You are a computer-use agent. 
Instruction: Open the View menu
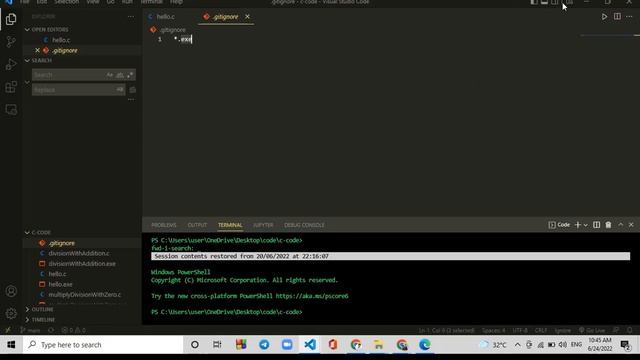(x=93, y=2)
